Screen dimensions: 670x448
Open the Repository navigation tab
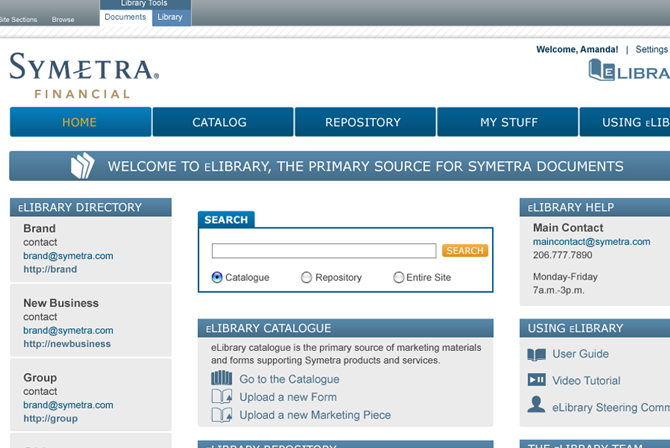click(365, 122)
